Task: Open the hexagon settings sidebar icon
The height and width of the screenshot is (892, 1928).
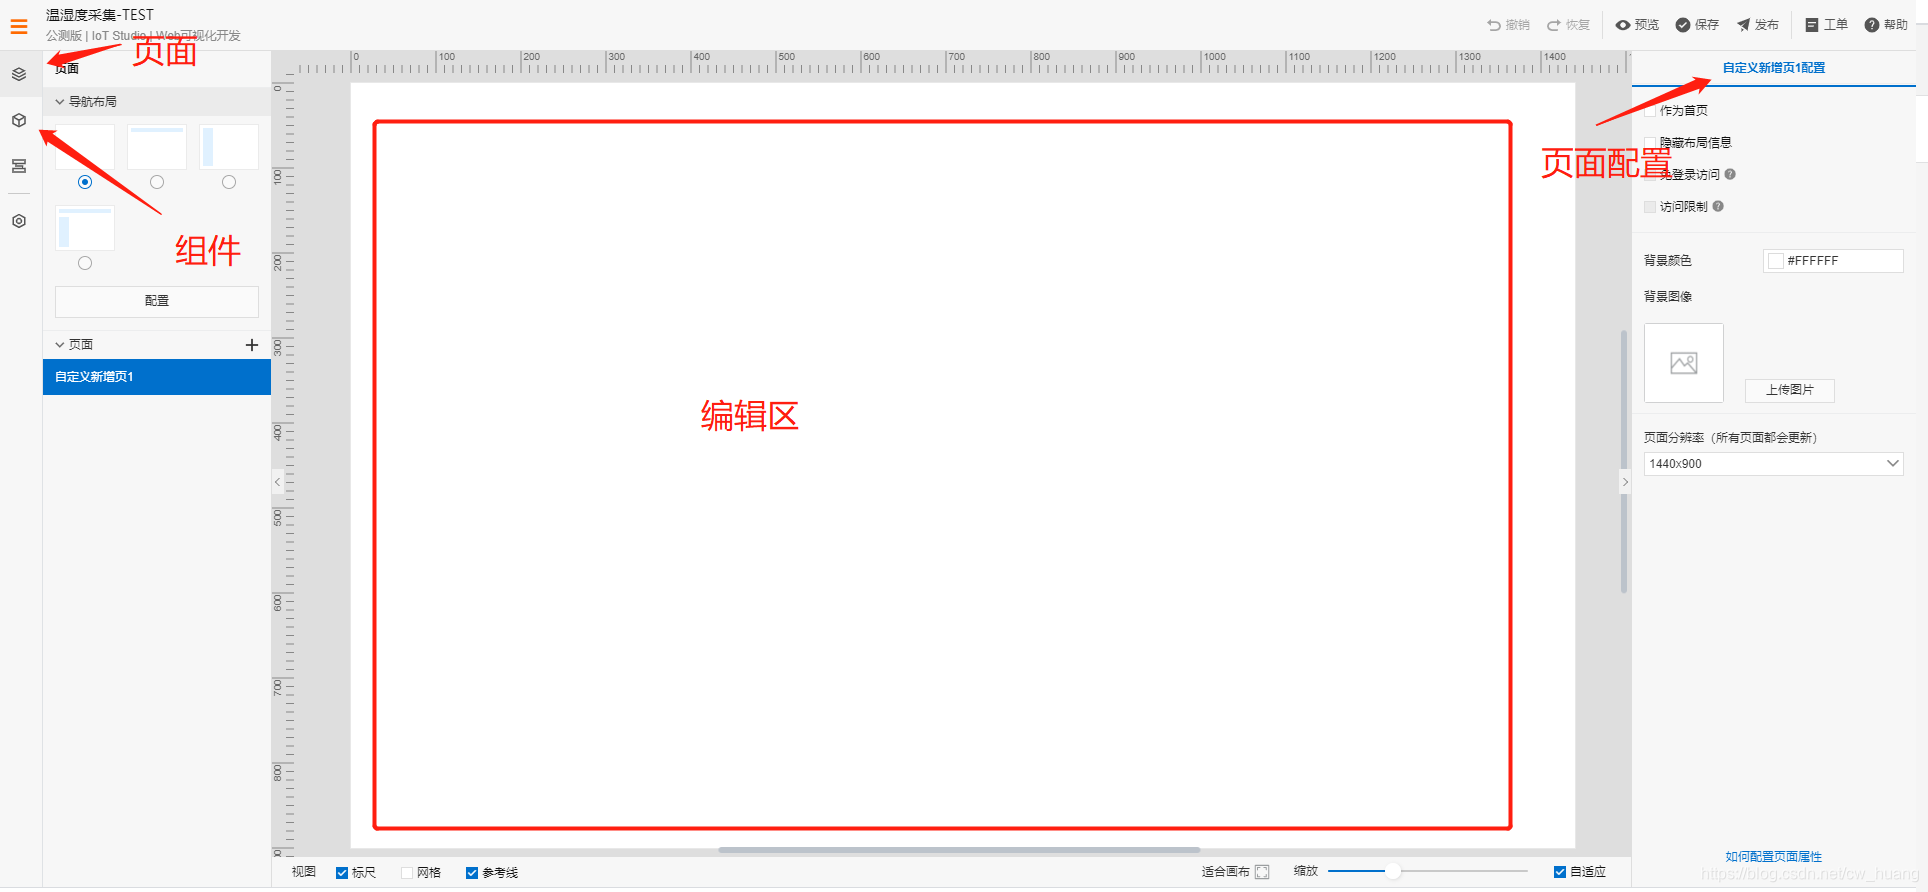Action: [19, 221]
